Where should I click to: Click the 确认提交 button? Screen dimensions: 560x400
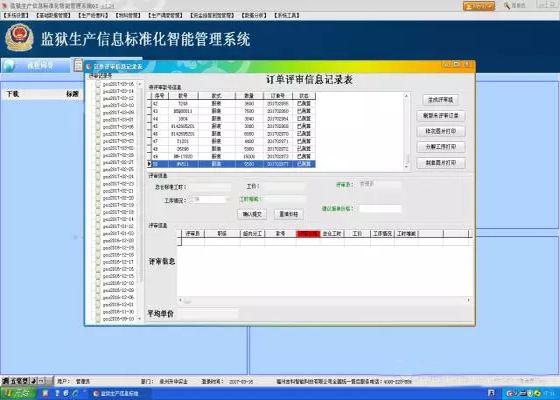[252, 214]
